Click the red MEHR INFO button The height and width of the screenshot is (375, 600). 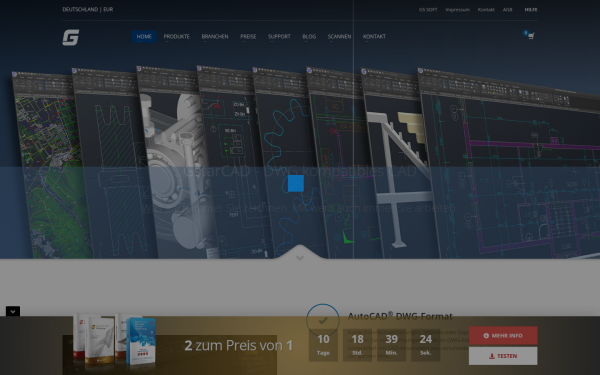503,336
